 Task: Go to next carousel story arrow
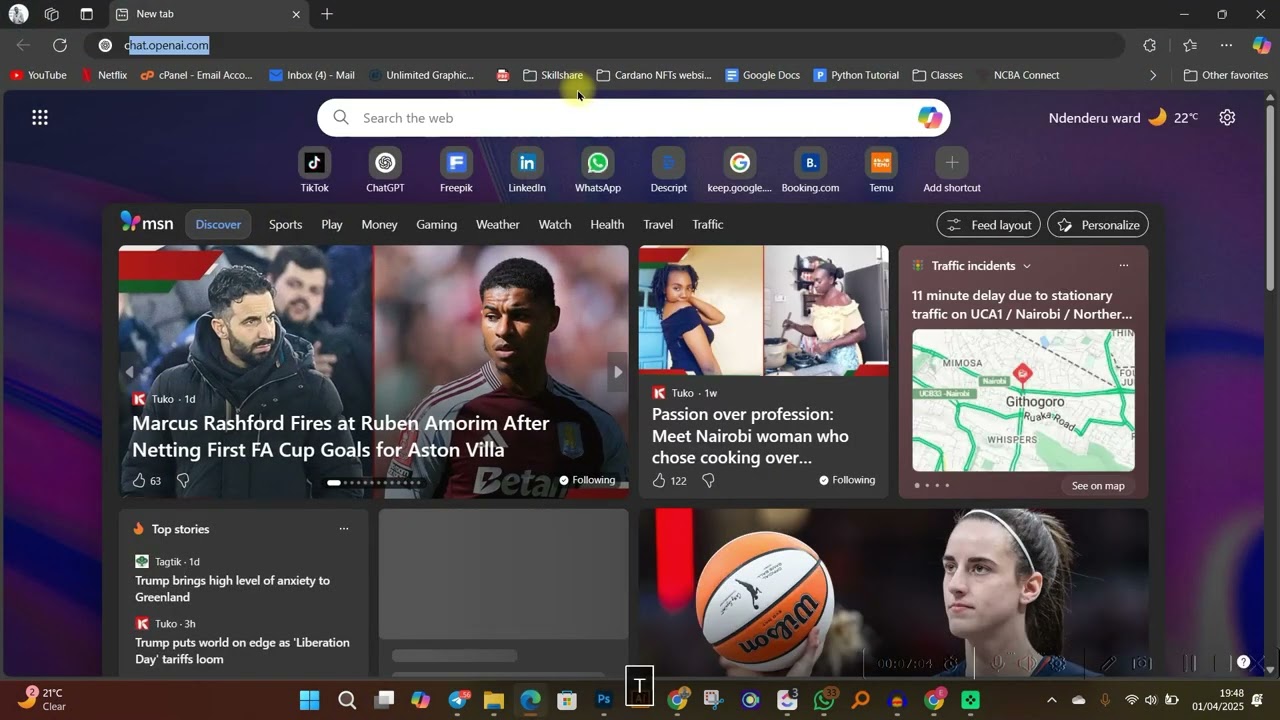pyautogui.click(x=617, y=372)
